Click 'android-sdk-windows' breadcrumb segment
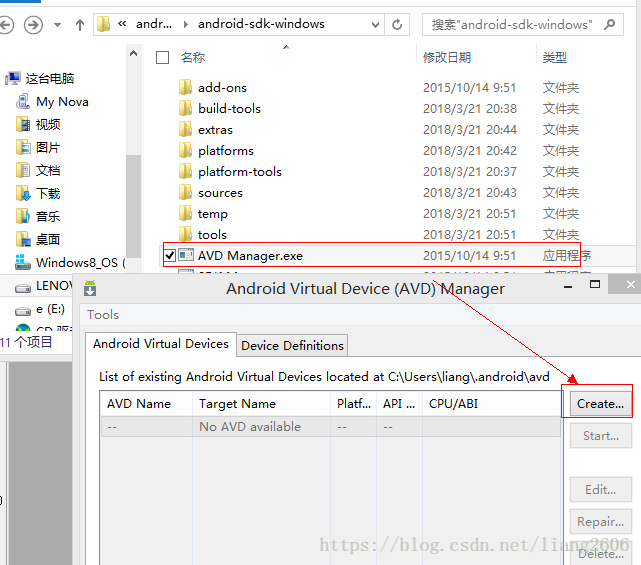Screen dimensions: 641x565 tap(261, 24)
